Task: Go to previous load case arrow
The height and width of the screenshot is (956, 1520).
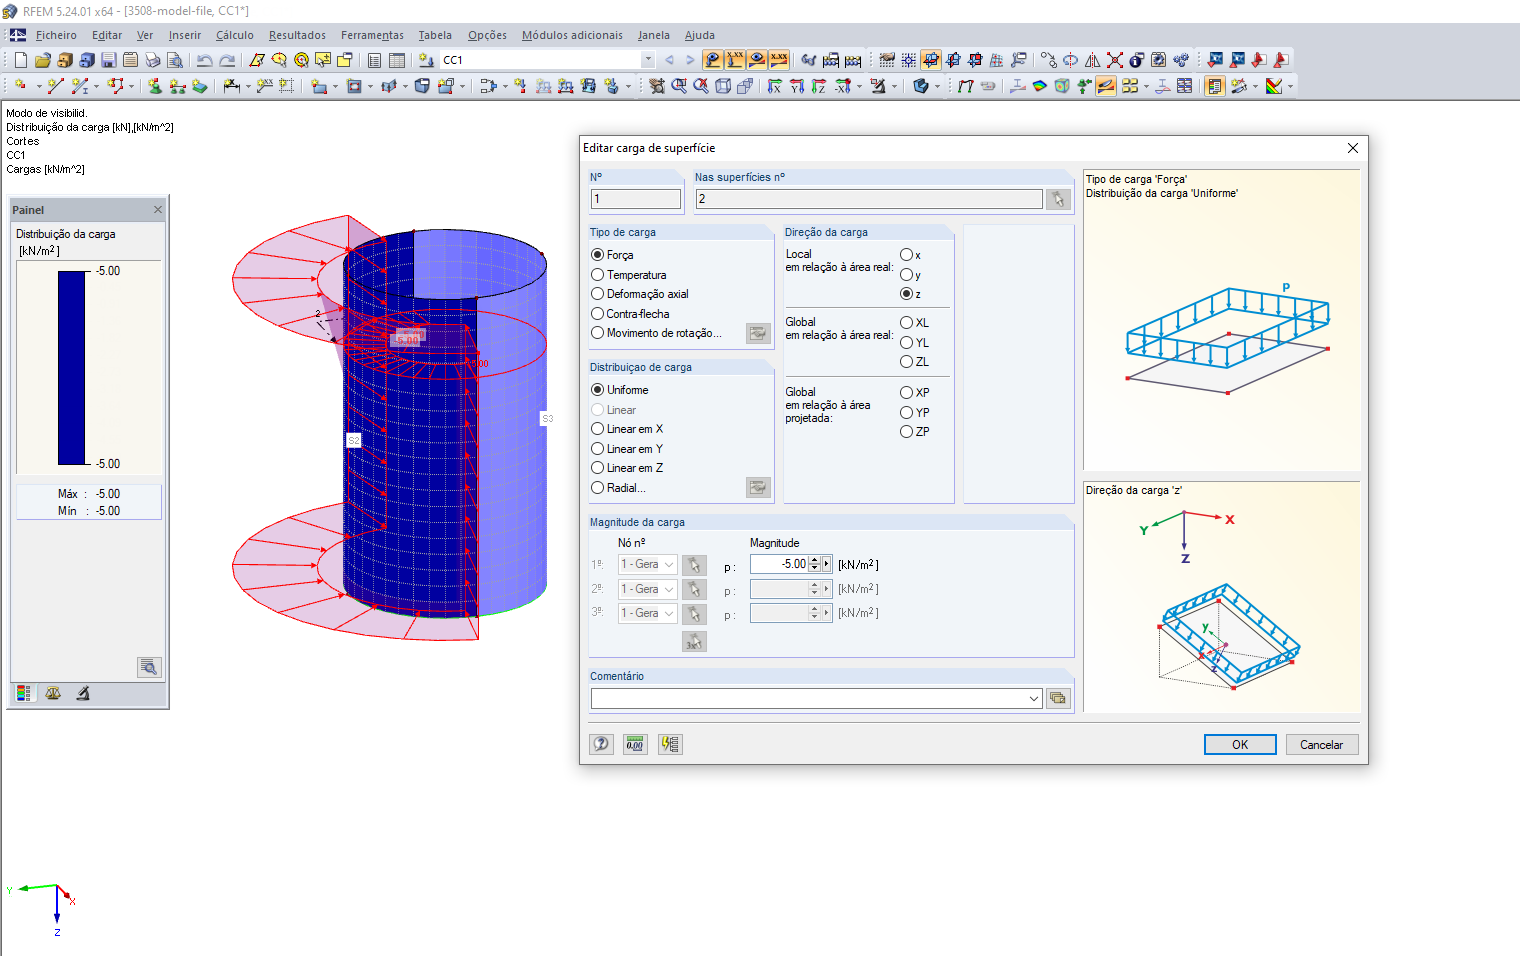Action: point(669,60)
